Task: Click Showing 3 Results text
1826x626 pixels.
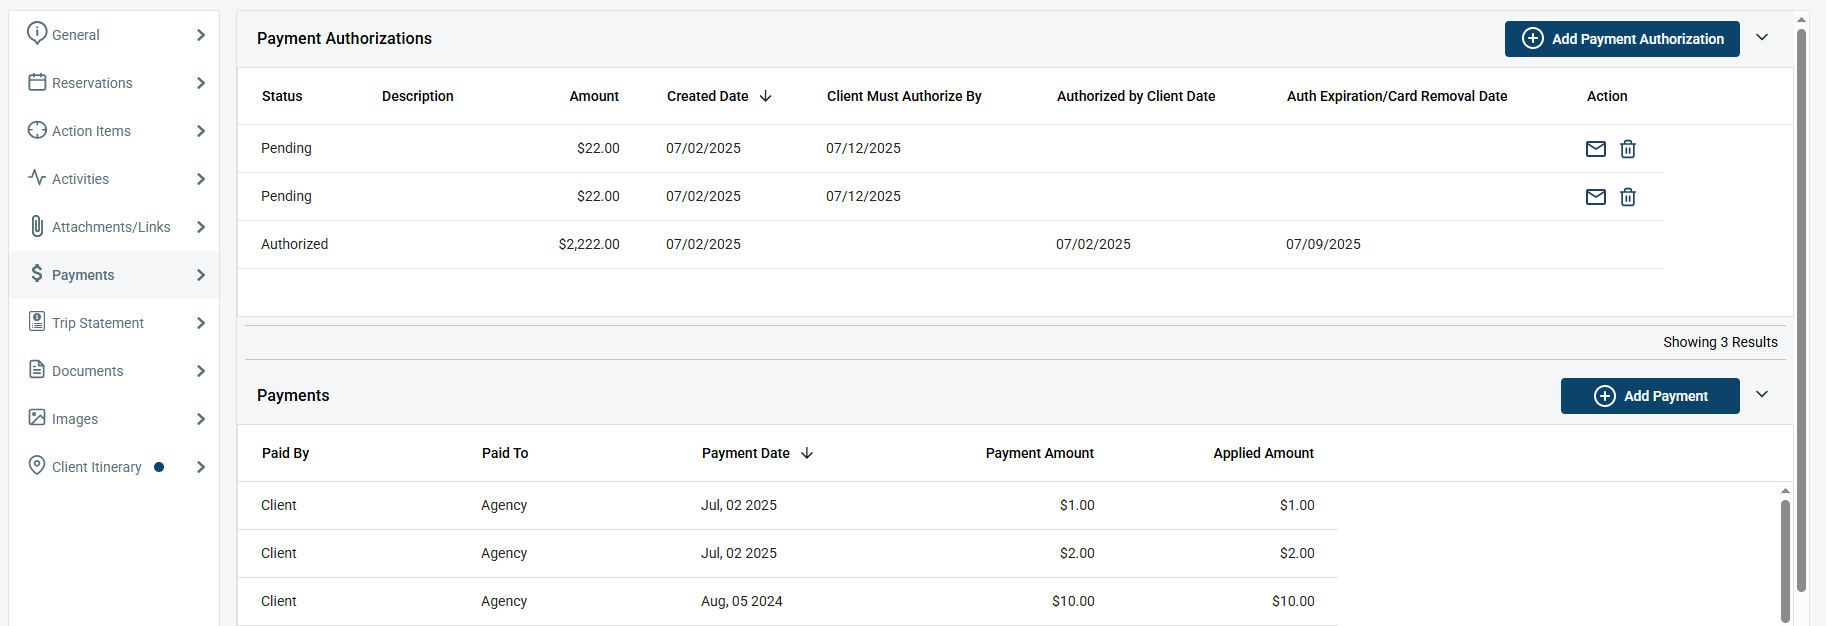Action: coord(1720,342)
